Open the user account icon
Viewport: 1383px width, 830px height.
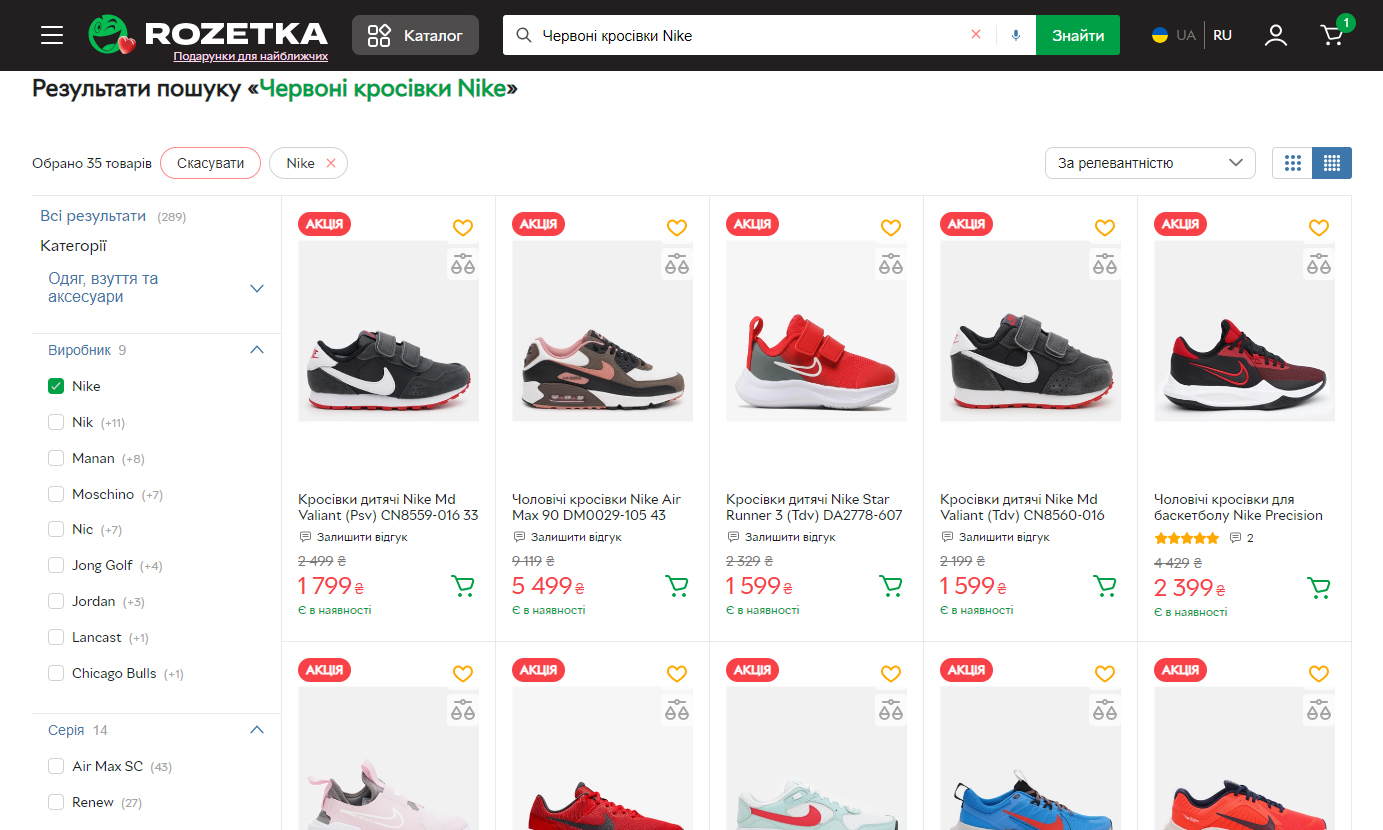point(1276,36)
